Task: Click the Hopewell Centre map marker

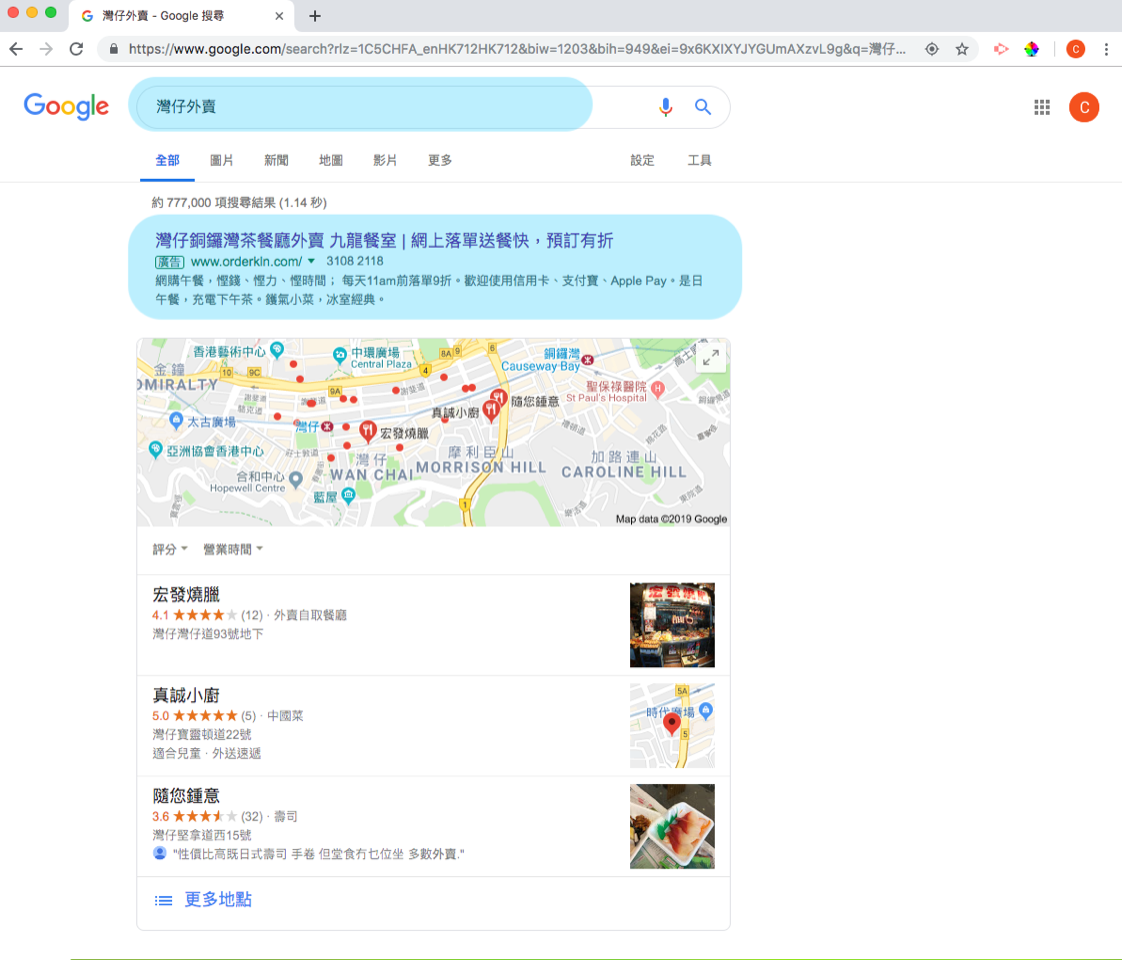Action: point(296,479)
